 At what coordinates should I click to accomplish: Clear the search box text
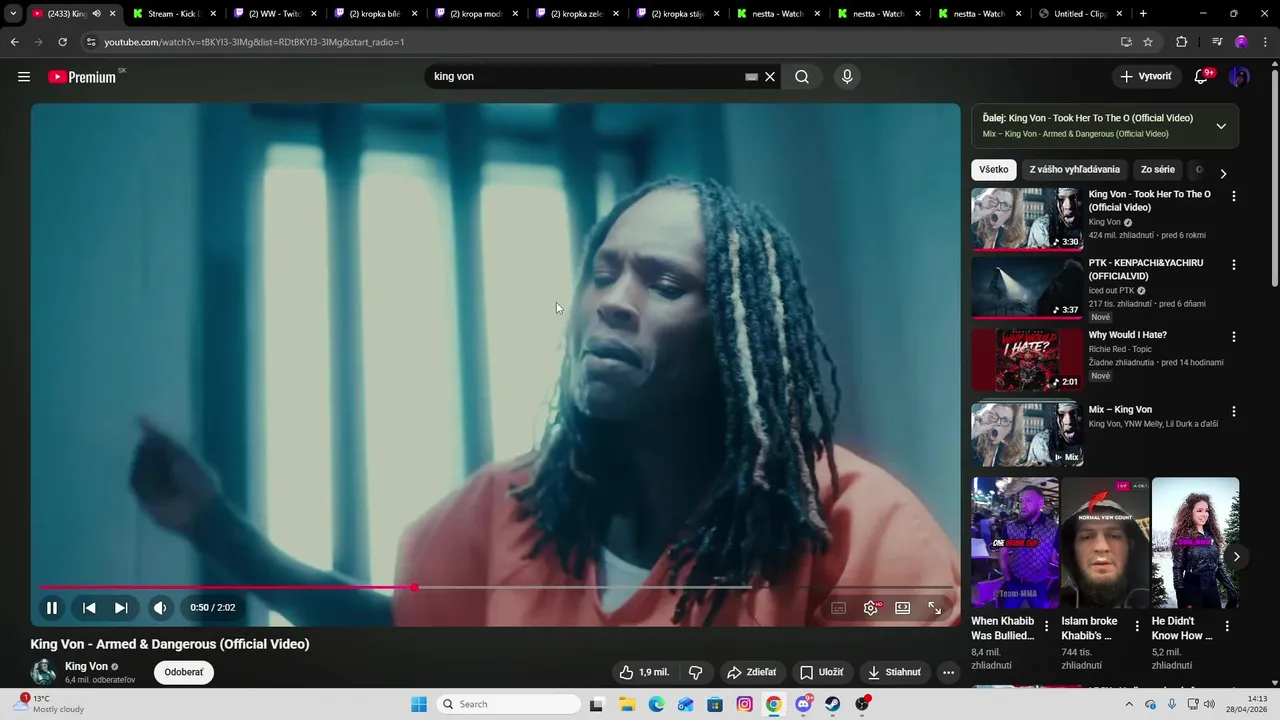pos(770,77)
